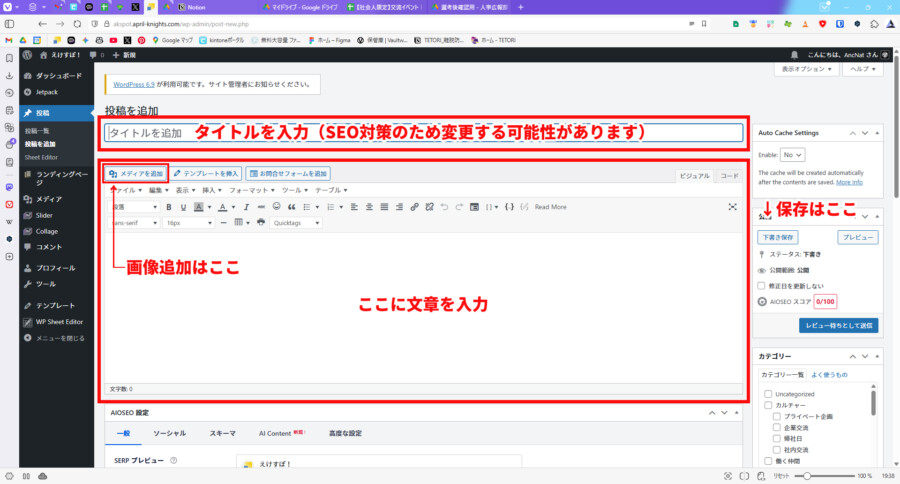Viewport: 900px width, 484px height.
Task: Click the insert link icon
Action: tap(414, 207)
